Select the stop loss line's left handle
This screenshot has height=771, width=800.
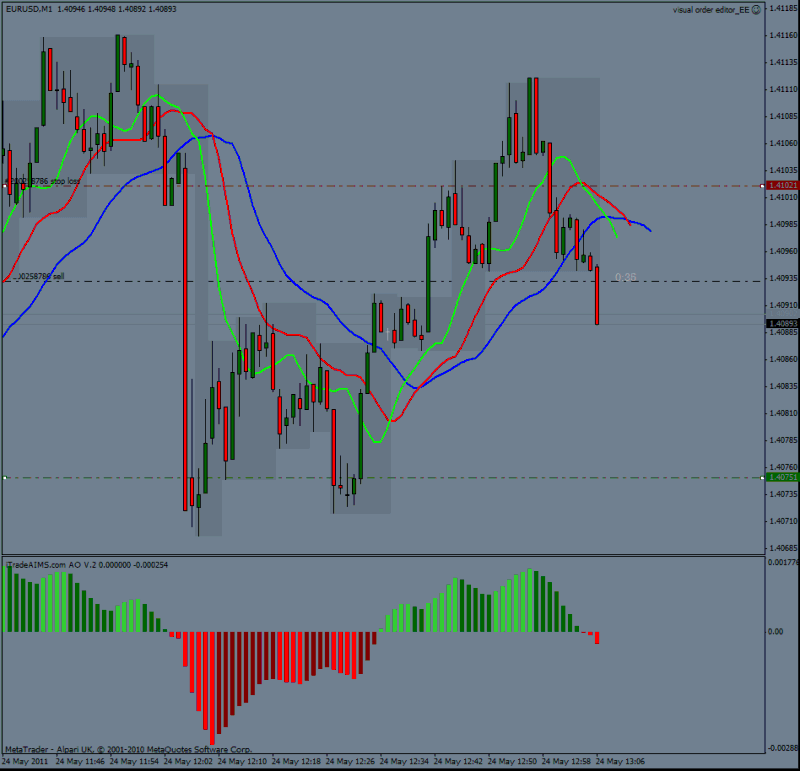[x=5, y=186]
